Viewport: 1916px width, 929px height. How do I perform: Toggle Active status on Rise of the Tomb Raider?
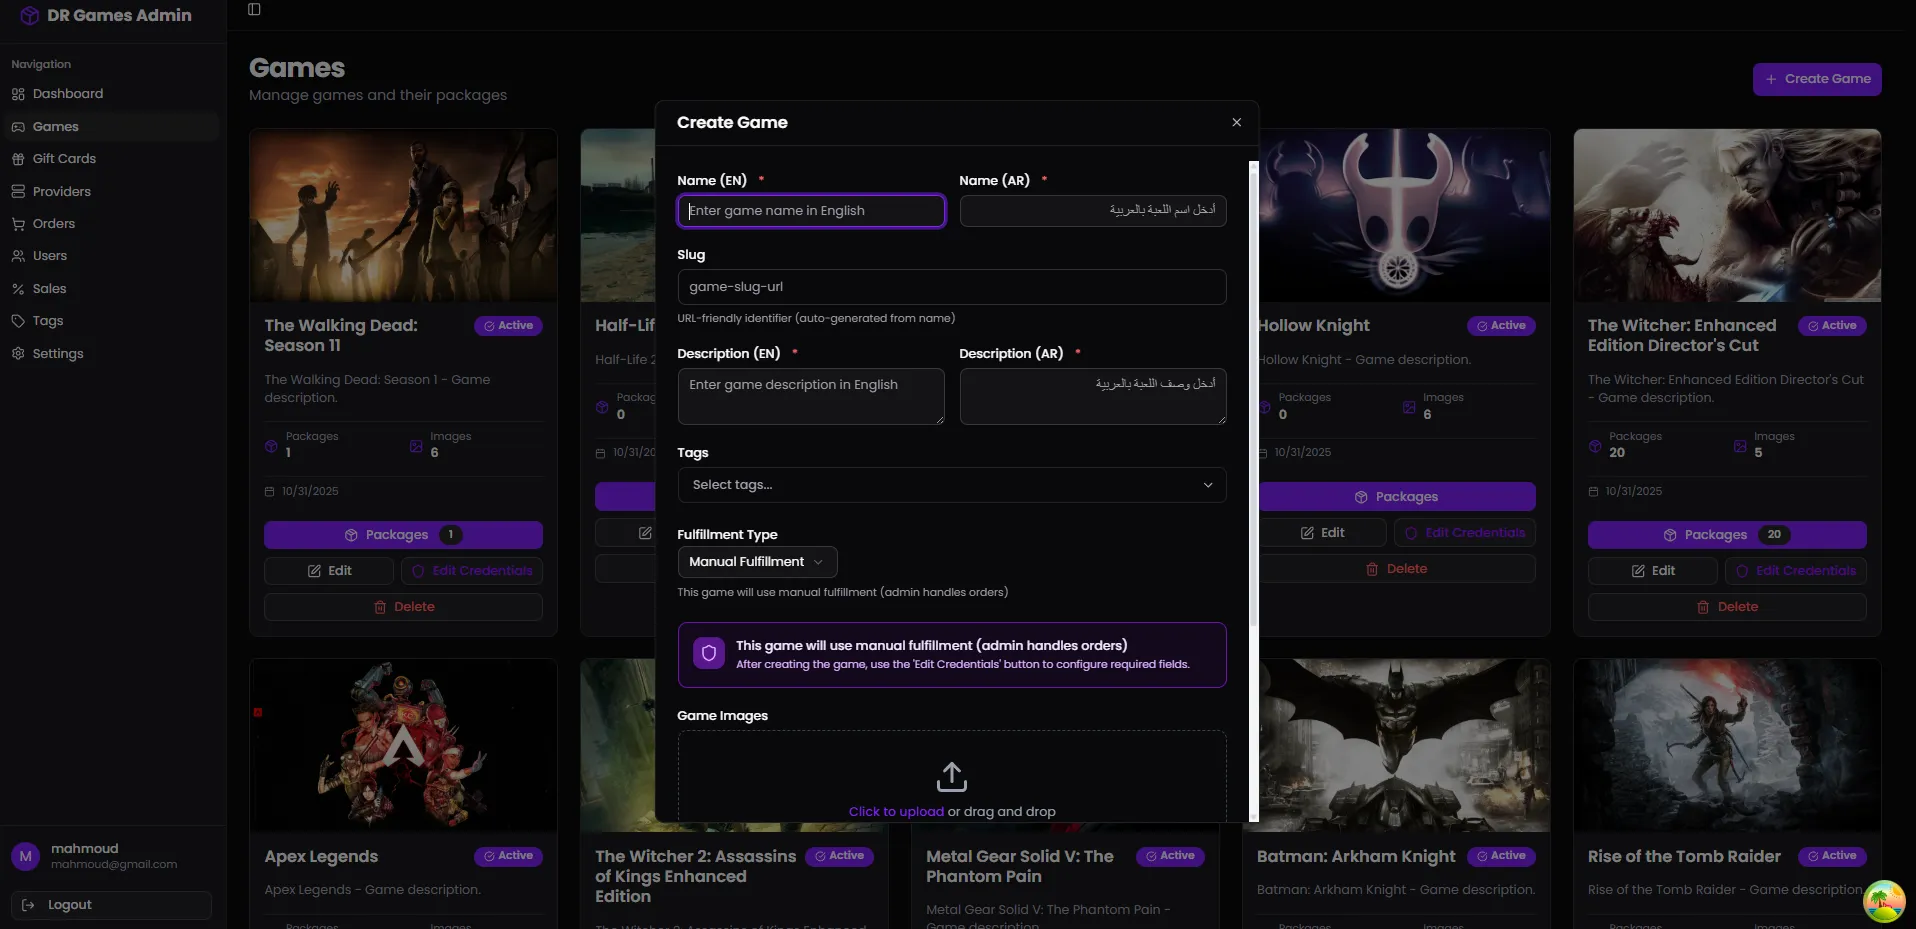pos(1832,856)
